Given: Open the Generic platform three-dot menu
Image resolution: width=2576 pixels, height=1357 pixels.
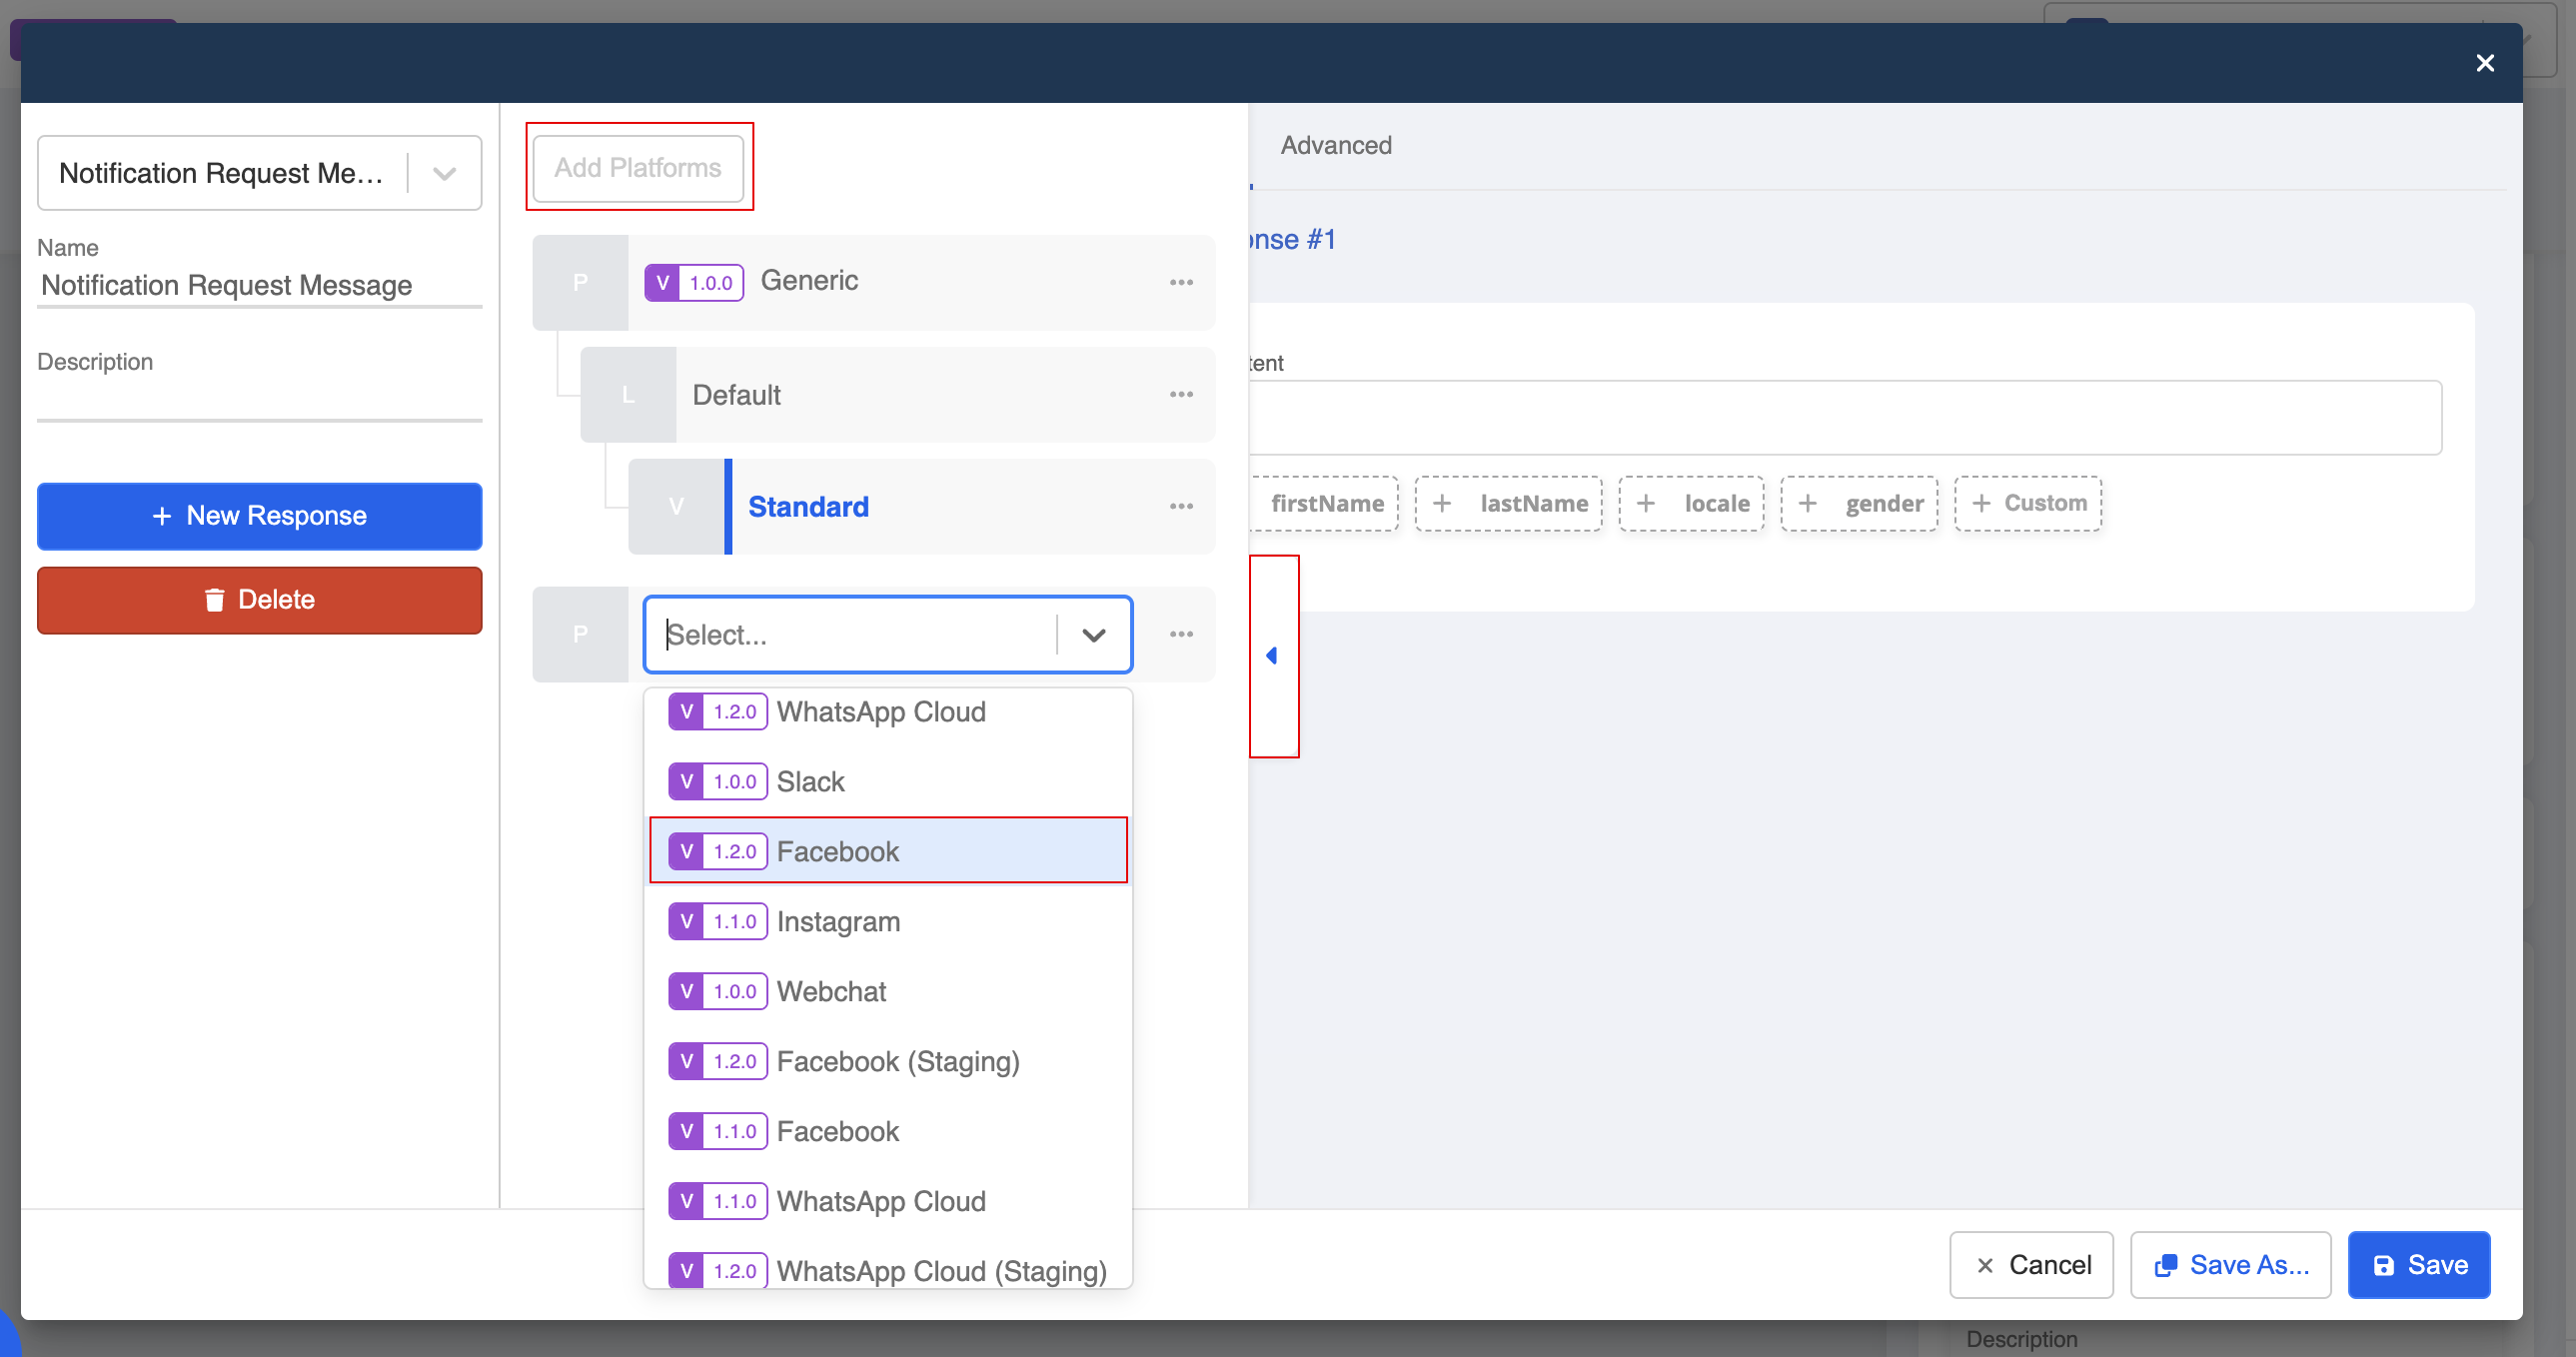Looking at the screenshot, I should click(1181, 282).
